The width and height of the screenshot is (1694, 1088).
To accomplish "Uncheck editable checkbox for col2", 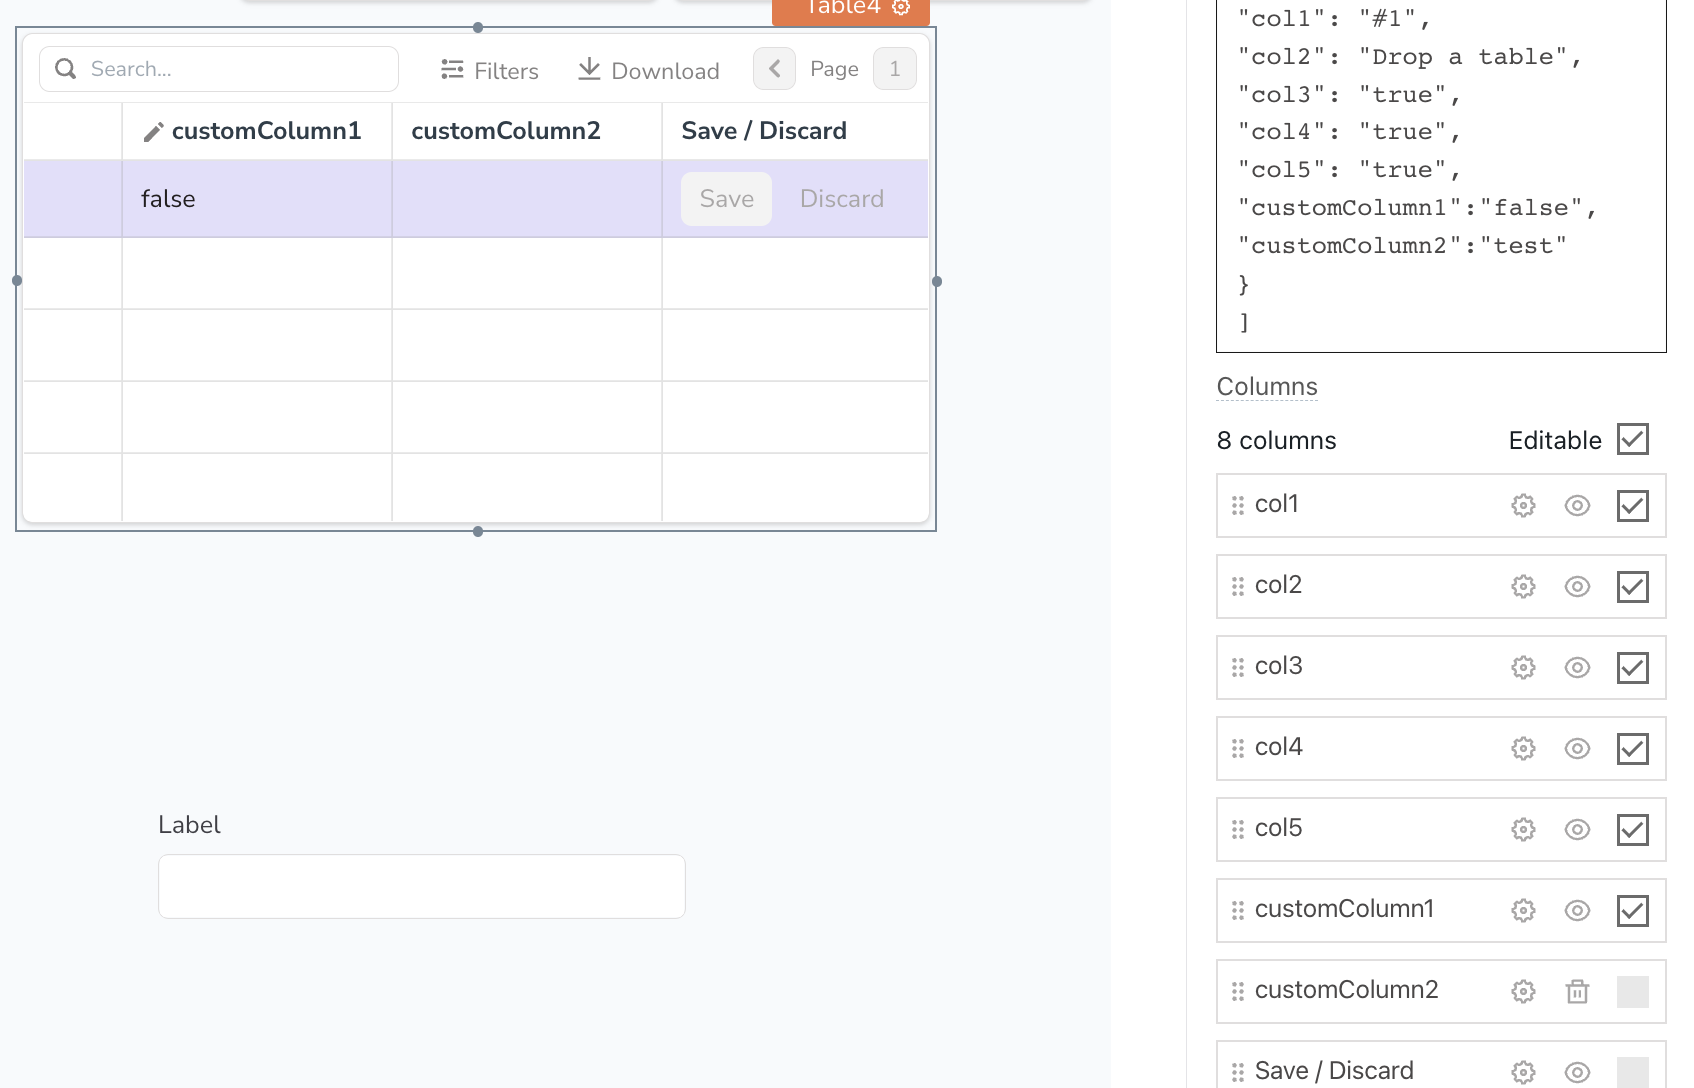I will 1633,587.
